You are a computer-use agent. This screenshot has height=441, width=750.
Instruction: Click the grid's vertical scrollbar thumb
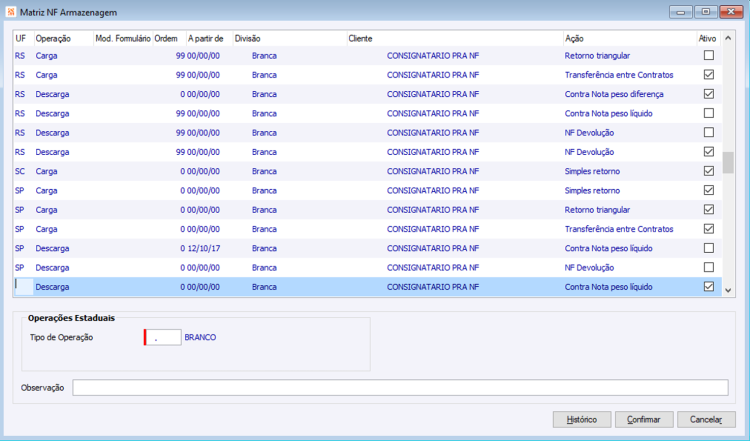coord(728,162)
